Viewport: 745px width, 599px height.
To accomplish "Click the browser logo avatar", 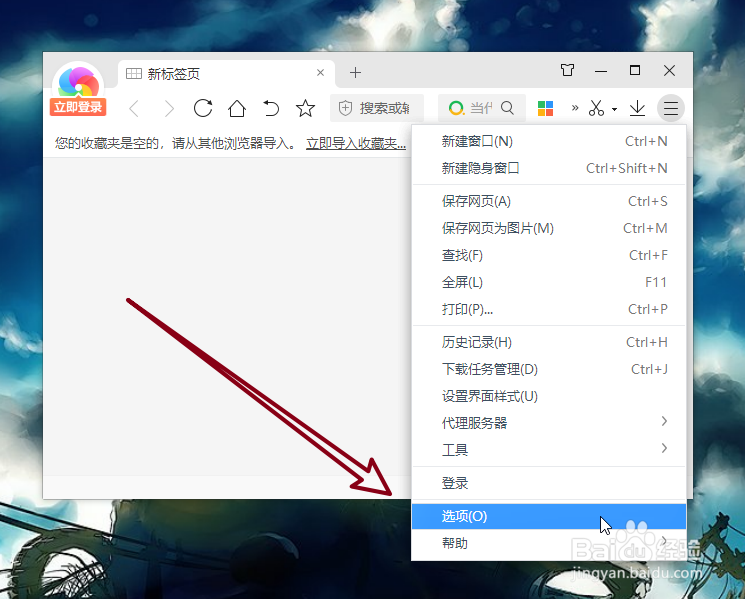I will [x=78, y=81].
